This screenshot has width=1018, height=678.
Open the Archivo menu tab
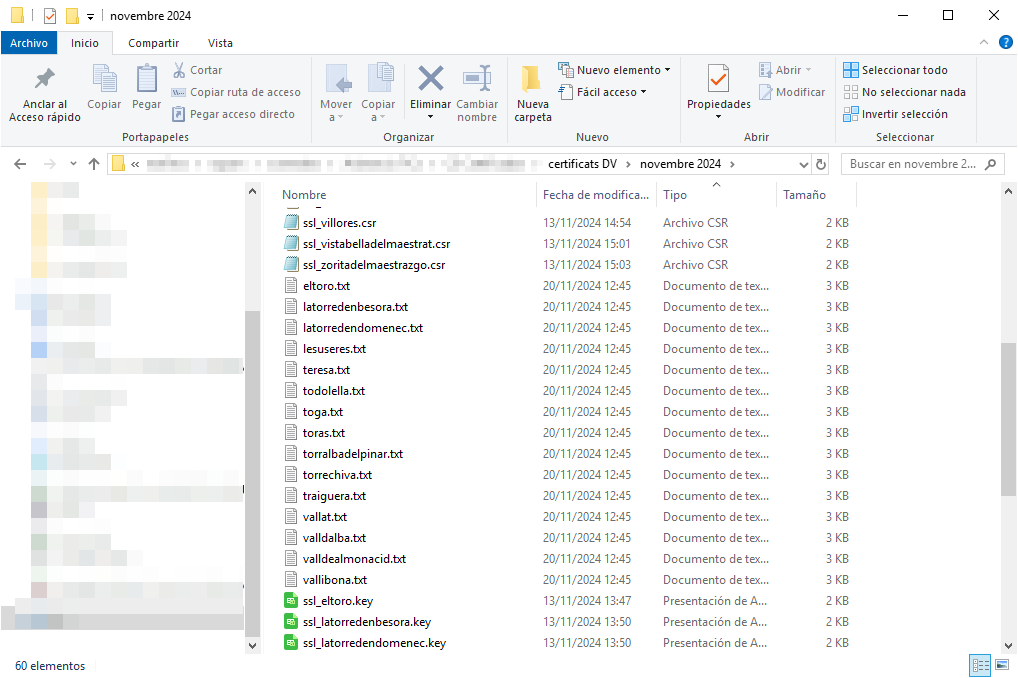click(x=29, y=43)
